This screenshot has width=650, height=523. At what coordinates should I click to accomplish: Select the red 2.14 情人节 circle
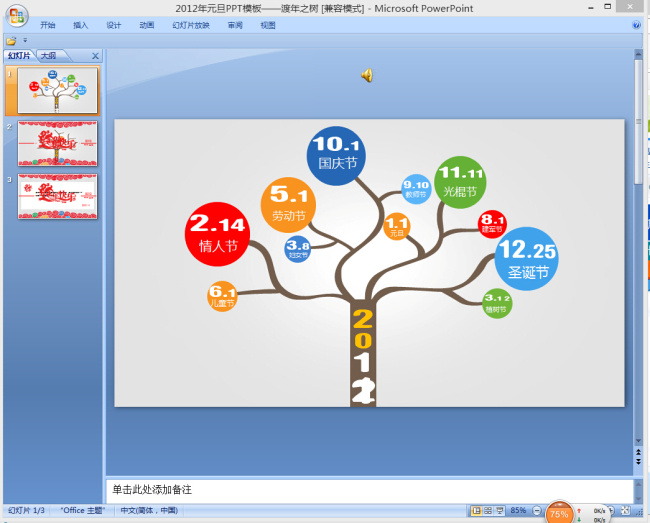pos(217,234)
